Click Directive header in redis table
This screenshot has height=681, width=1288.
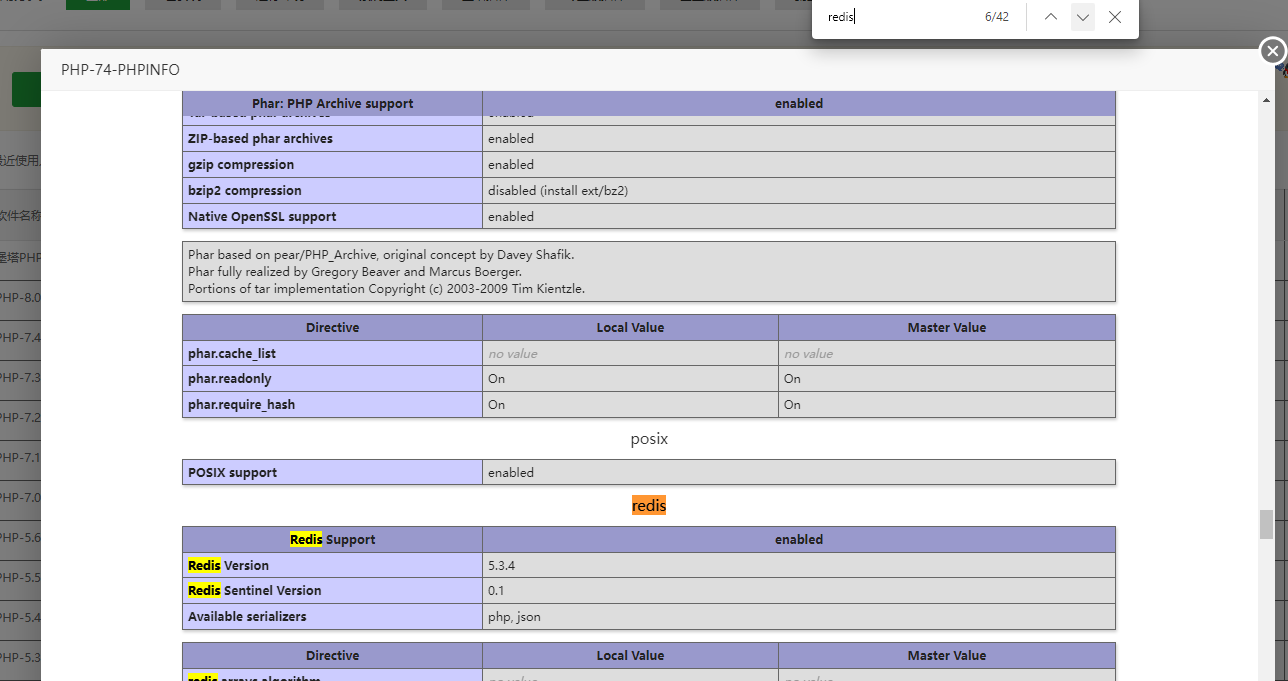click(x=332, y=656)
